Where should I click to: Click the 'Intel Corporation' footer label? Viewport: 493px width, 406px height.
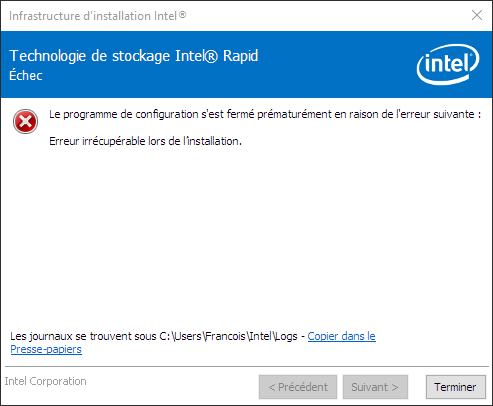pyautogui.click(x=45, y=381)
